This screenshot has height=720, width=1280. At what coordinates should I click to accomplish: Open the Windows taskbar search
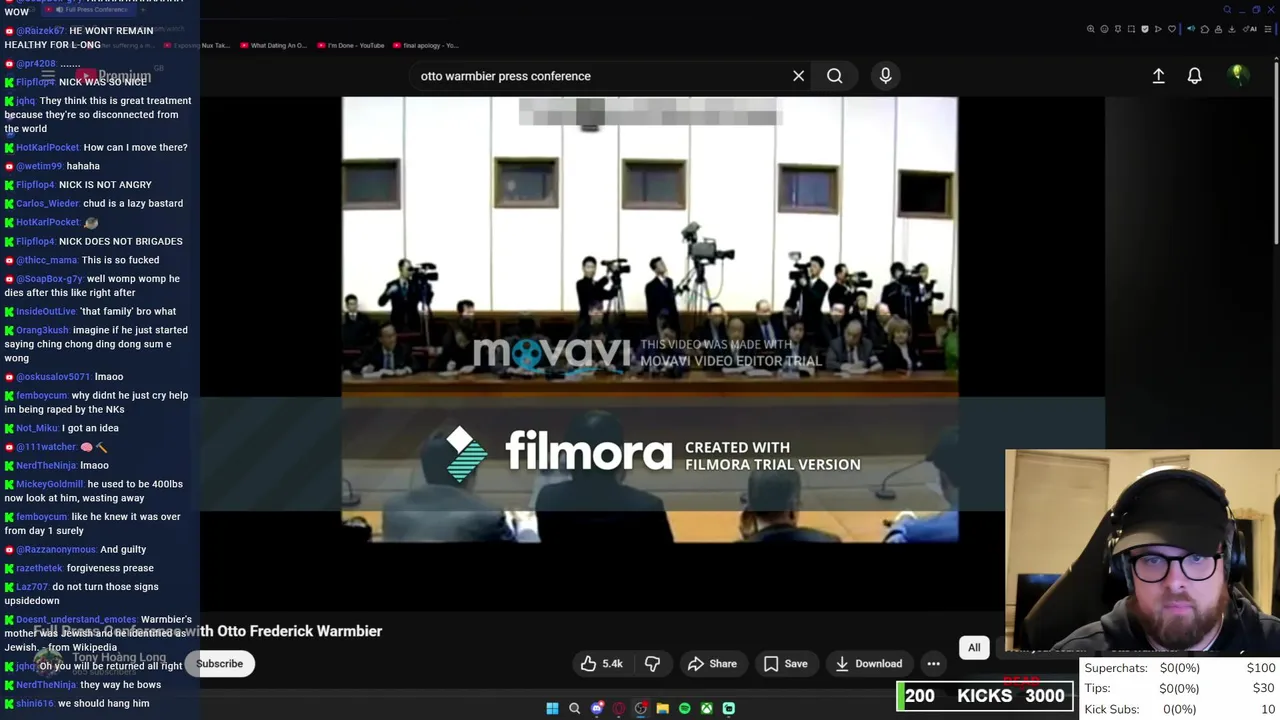tap(574, 708)
